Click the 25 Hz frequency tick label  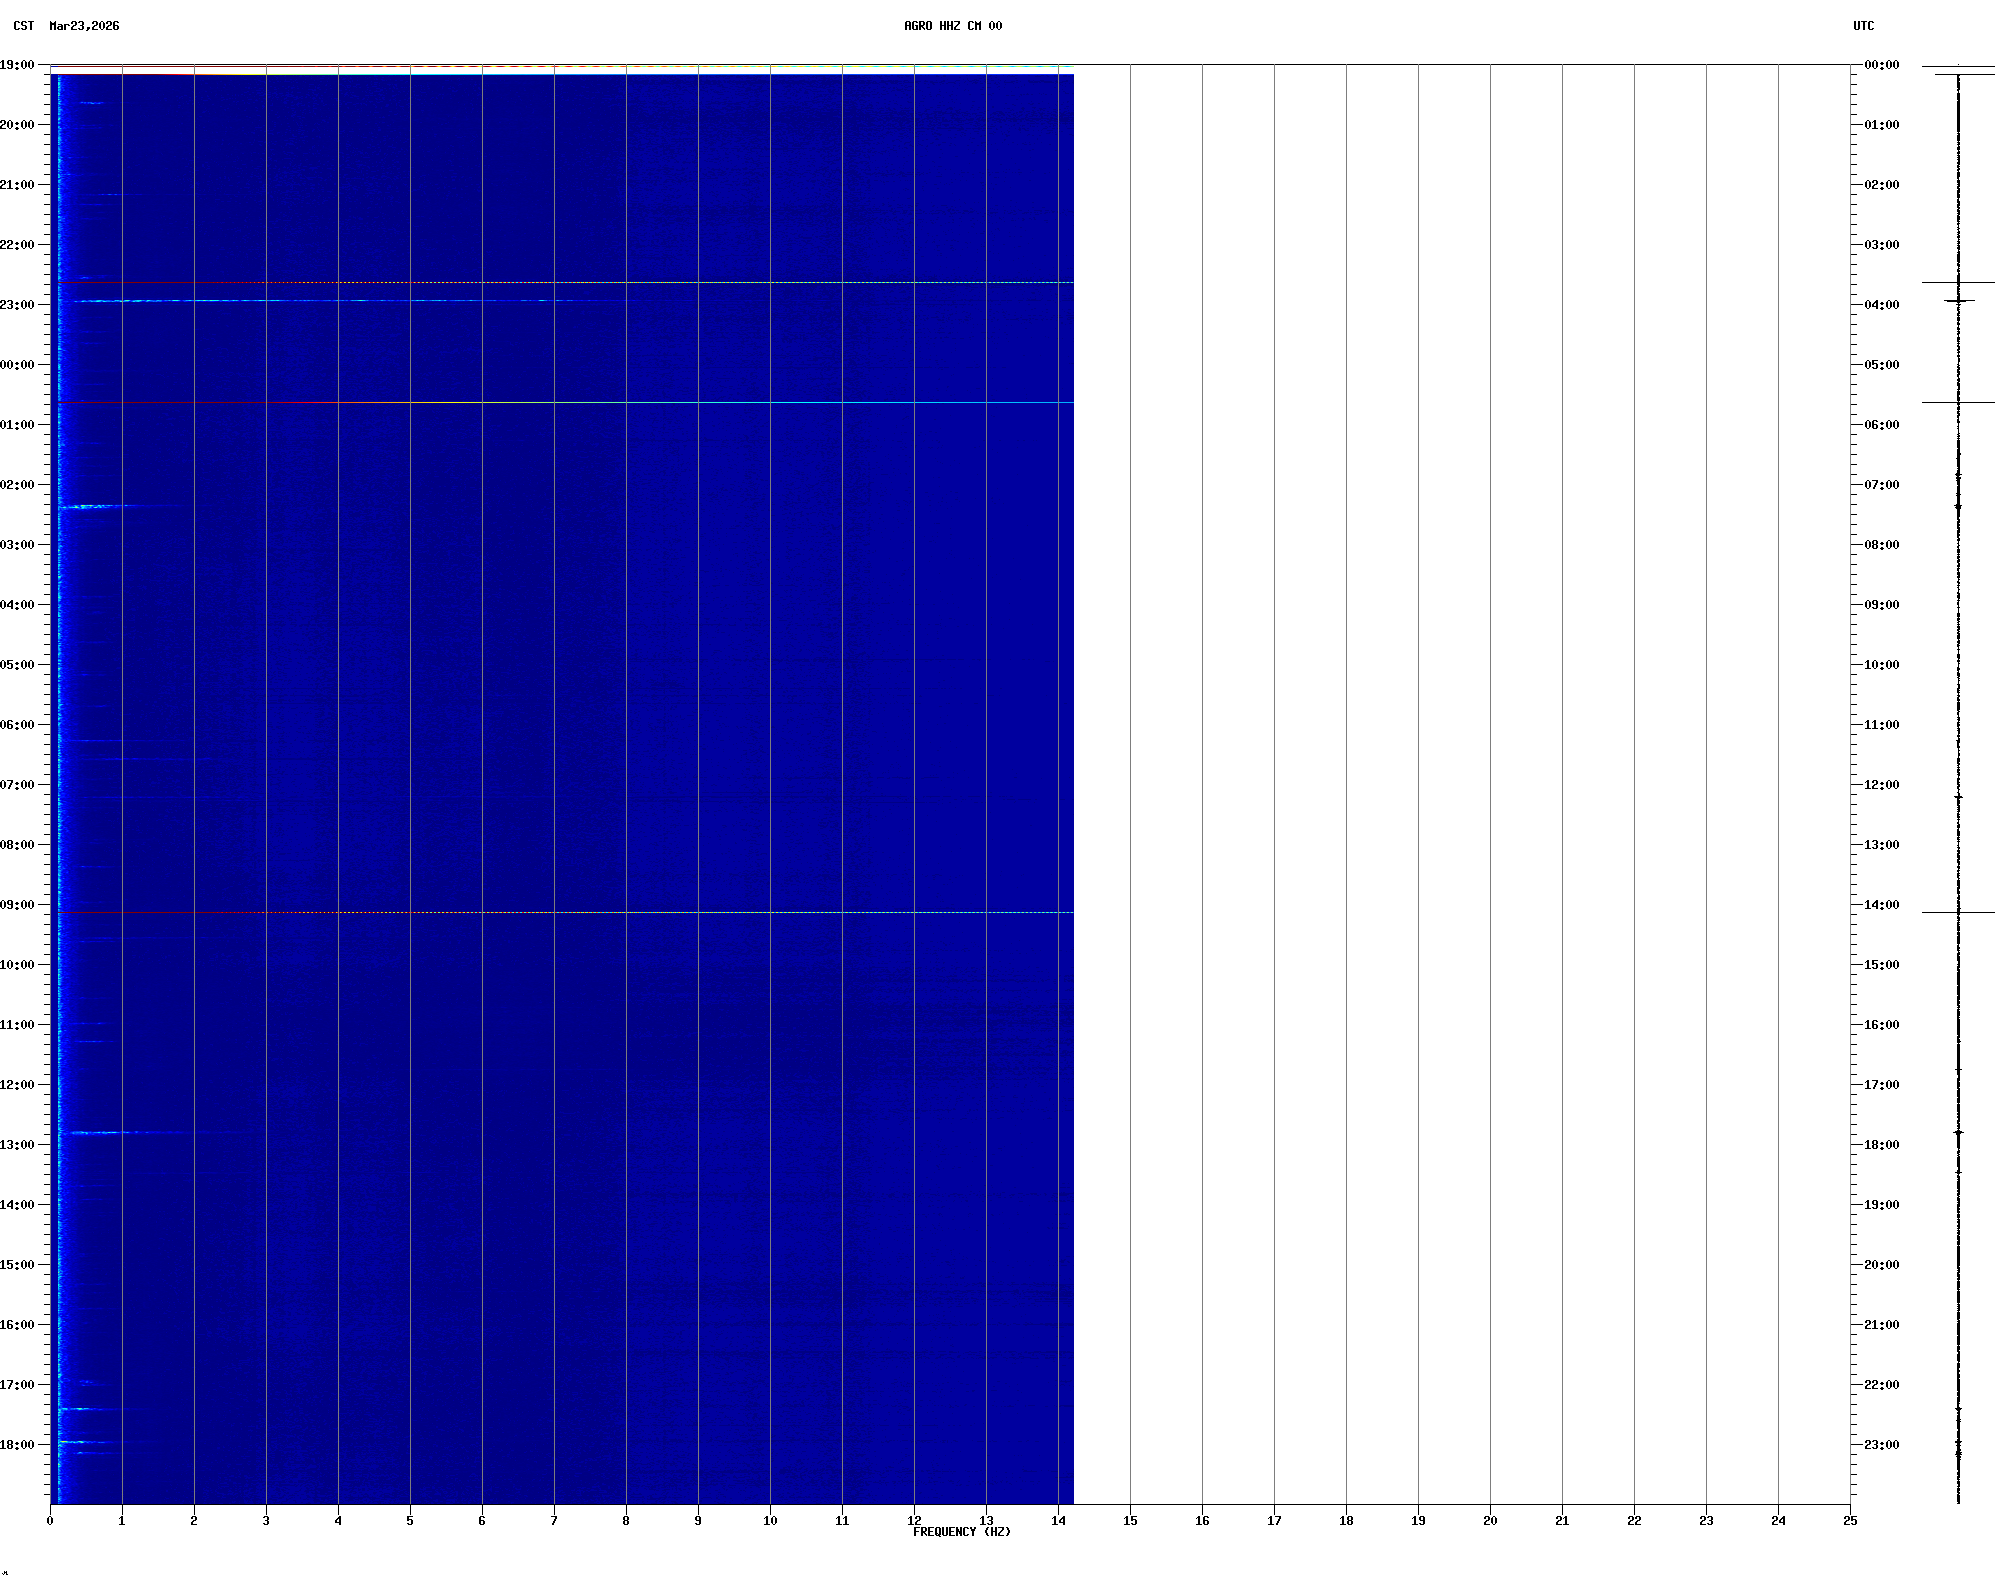click(x=1850, y=1521)
